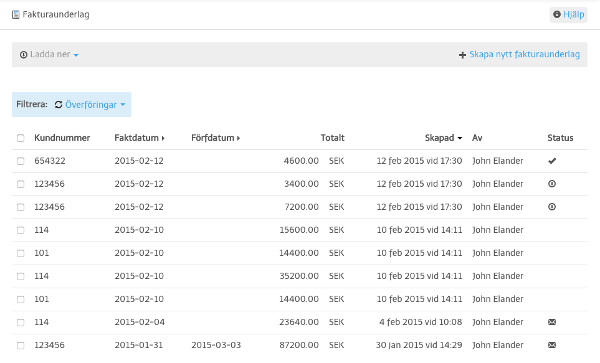The height and width of the screenshot is (363, 600).
Task: Click the Fakturaunderlag page title
Action: 56,15
